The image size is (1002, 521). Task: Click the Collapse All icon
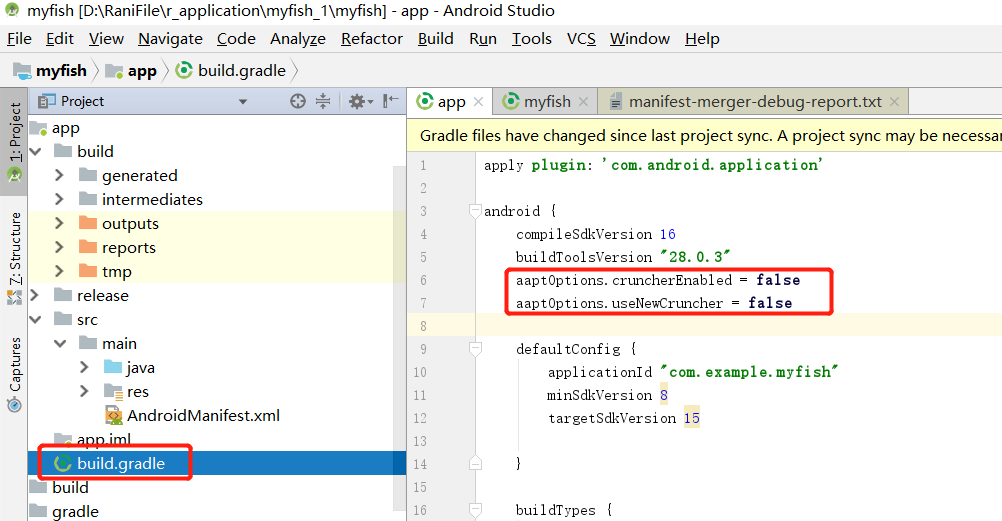click(x=323, y=101)
